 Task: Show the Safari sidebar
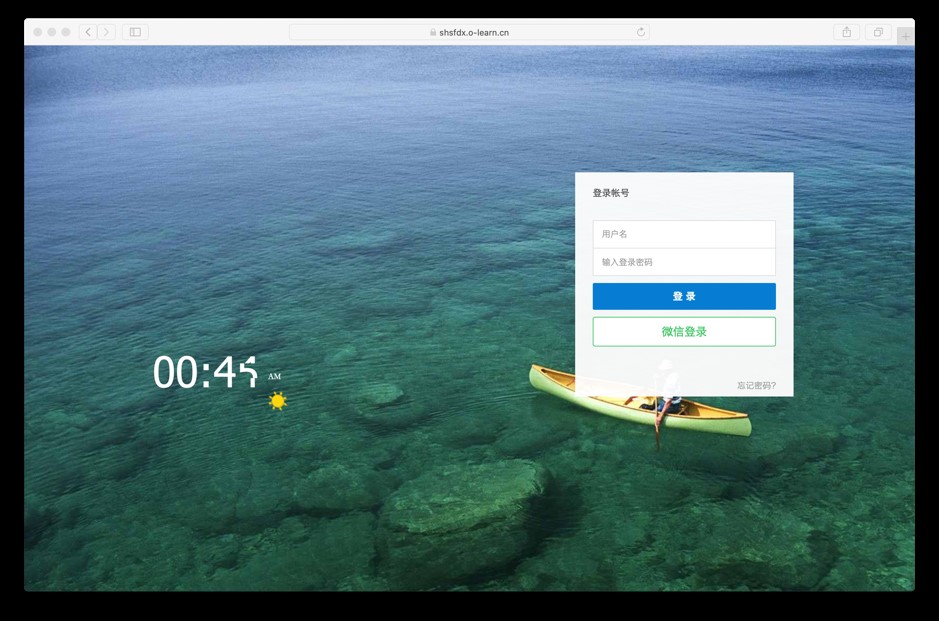pyautogui.click(x=135, y=32)
